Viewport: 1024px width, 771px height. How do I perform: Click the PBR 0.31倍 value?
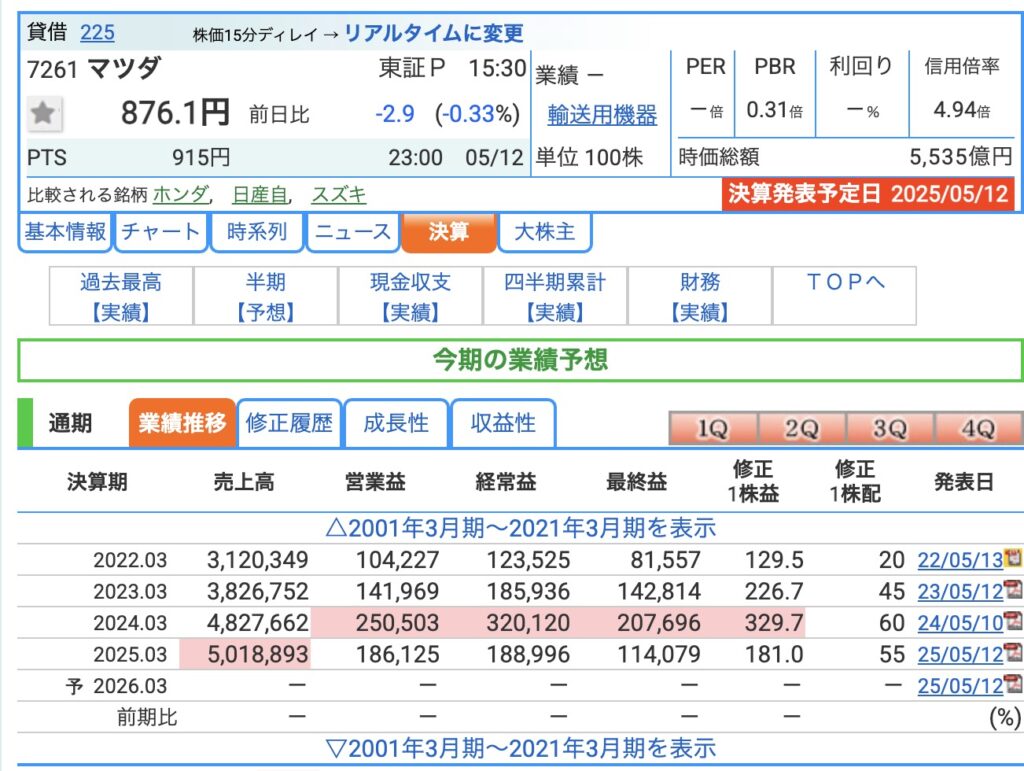(x=775, y=110)
